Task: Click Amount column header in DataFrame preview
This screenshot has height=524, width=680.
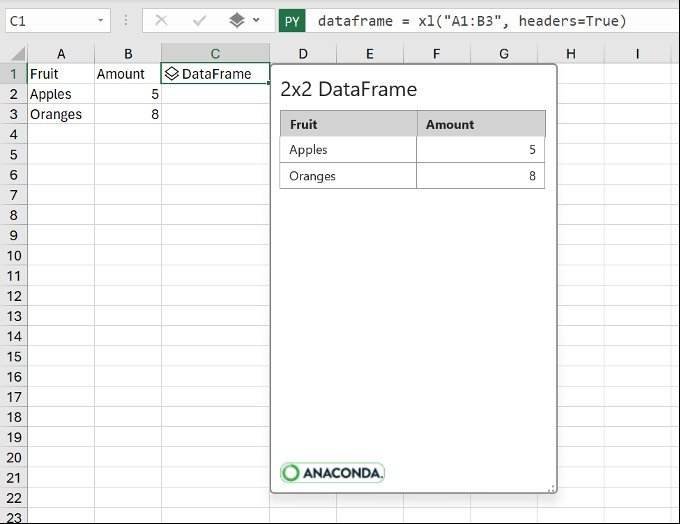Action: [480, 124]
